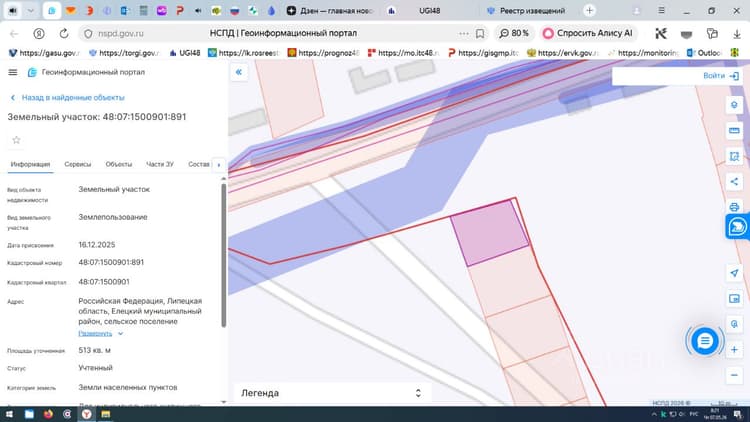This screenshot has width=750, height=422.
Task: Switch to the Части ЗУ tab
Action: pyautogui.click(x=160, y=164)
